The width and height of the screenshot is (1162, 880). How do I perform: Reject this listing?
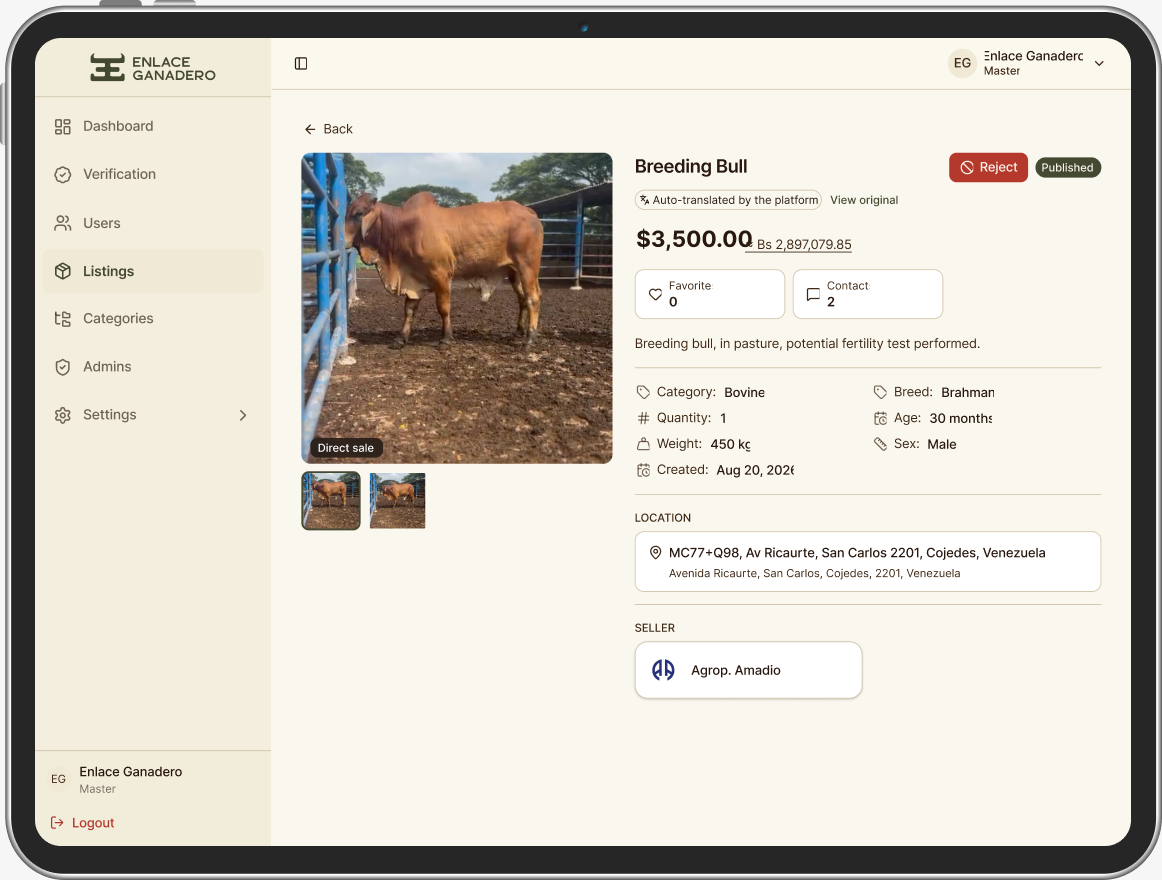tap(988, 168)
